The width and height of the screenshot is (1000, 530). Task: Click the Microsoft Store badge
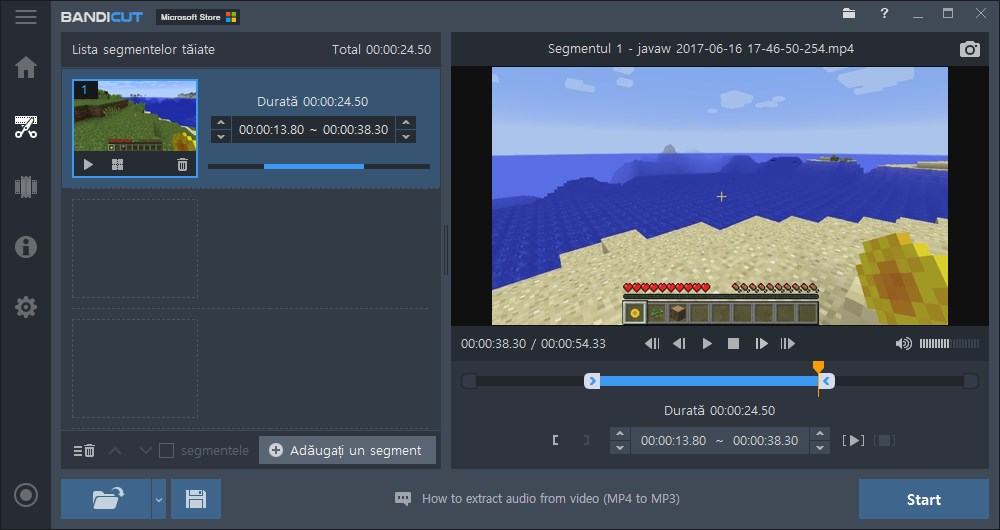(198, 17)
